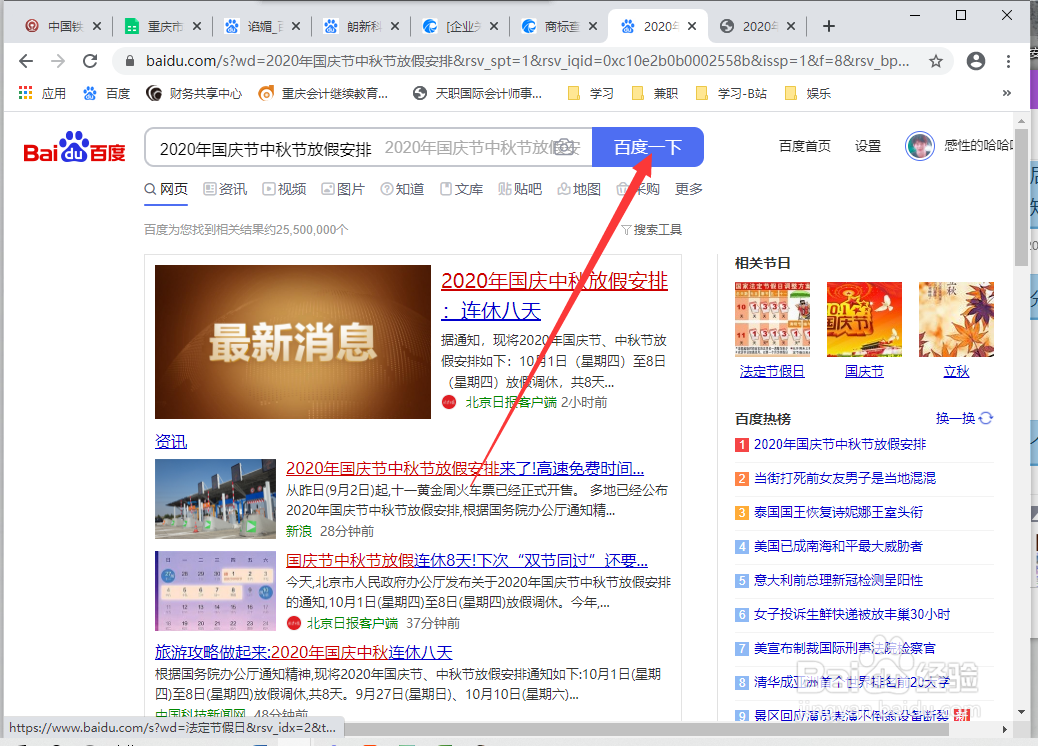This screenshot has height=746, width=1038.
Task: Click the 资讯 section link
Action: pos(171,442)
